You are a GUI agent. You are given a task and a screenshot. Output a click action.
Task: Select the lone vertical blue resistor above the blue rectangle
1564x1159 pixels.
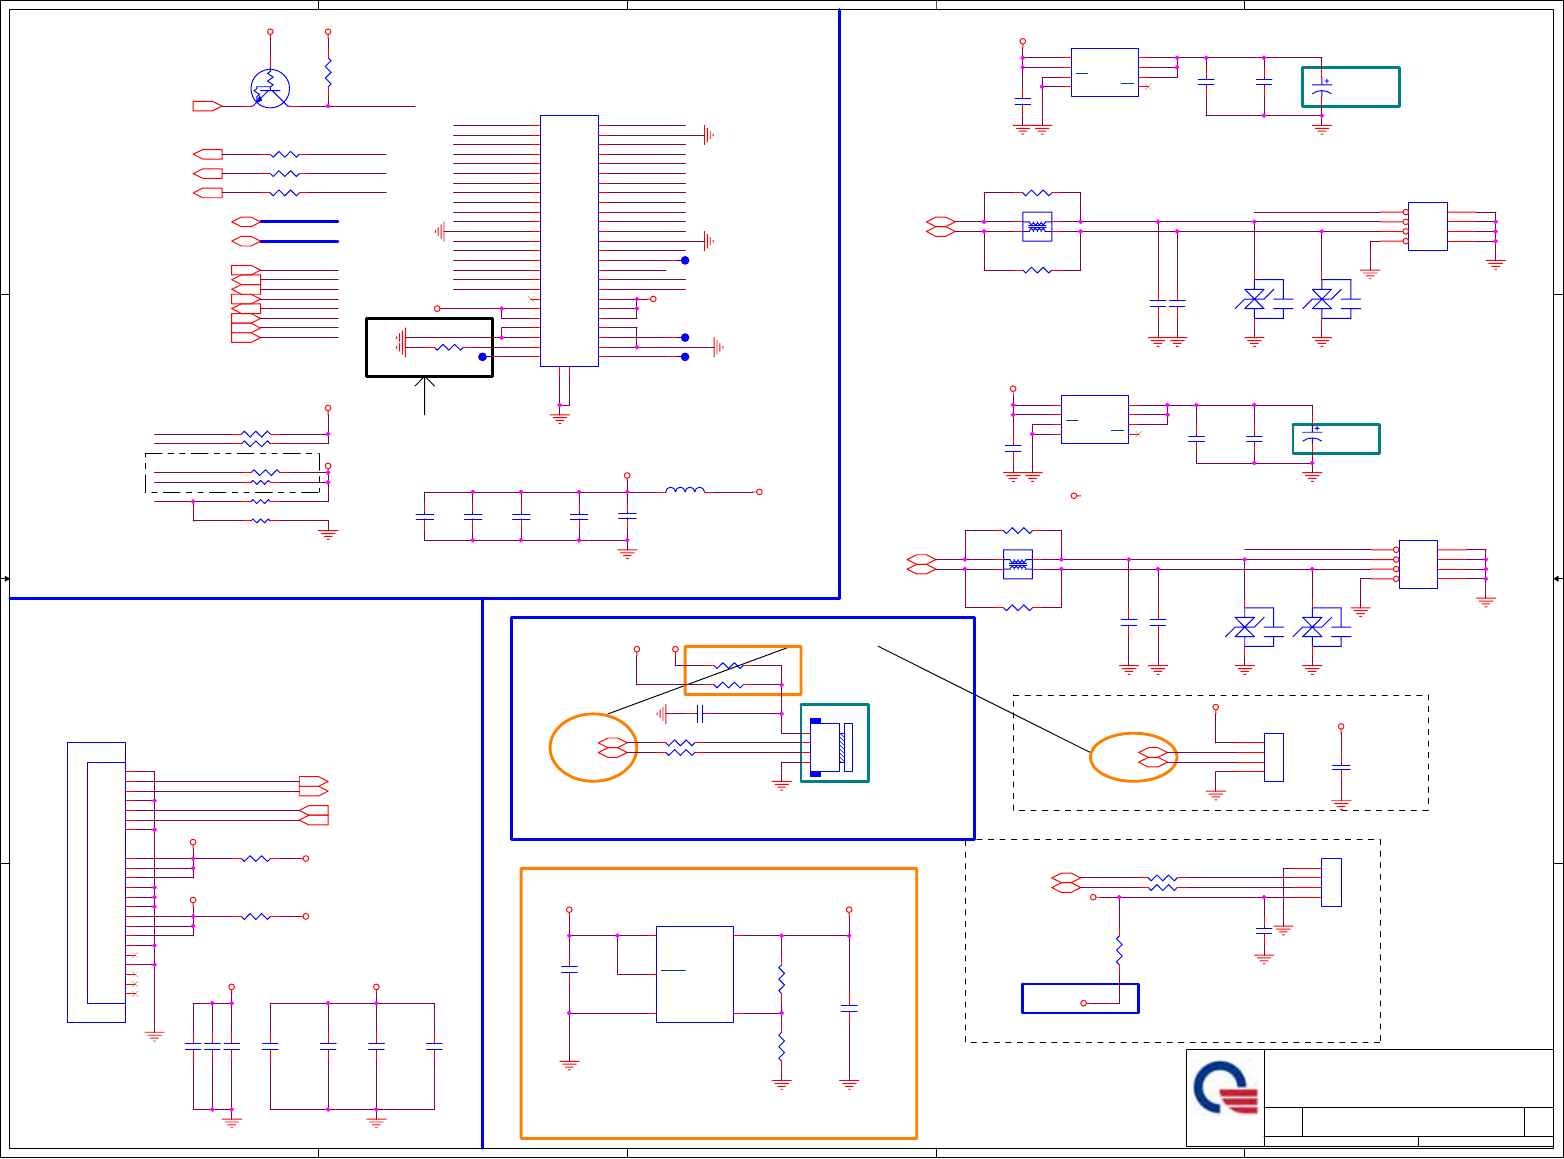coord(1119,950)
